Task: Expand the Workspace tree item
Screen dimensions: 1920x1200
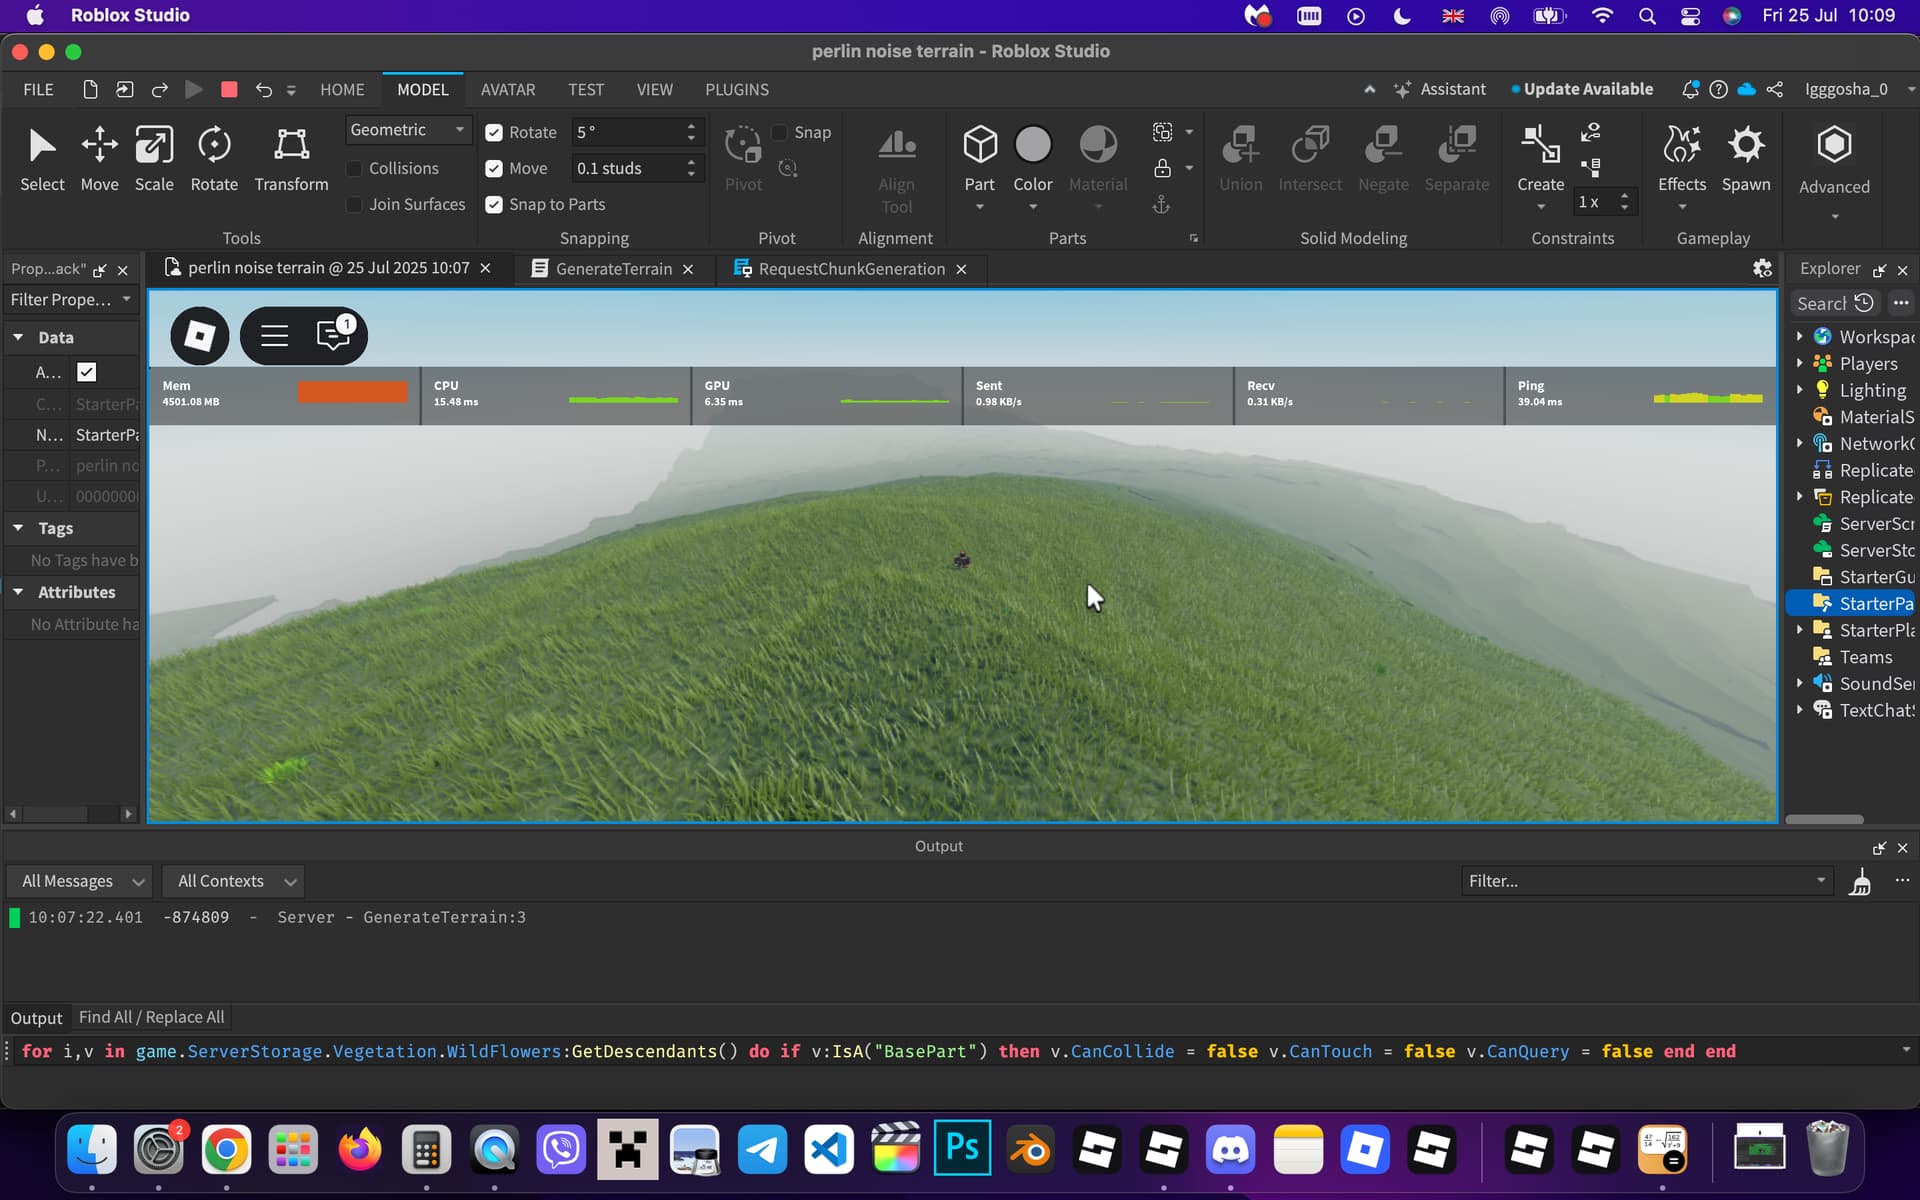Action: (x=1799, y=337)
